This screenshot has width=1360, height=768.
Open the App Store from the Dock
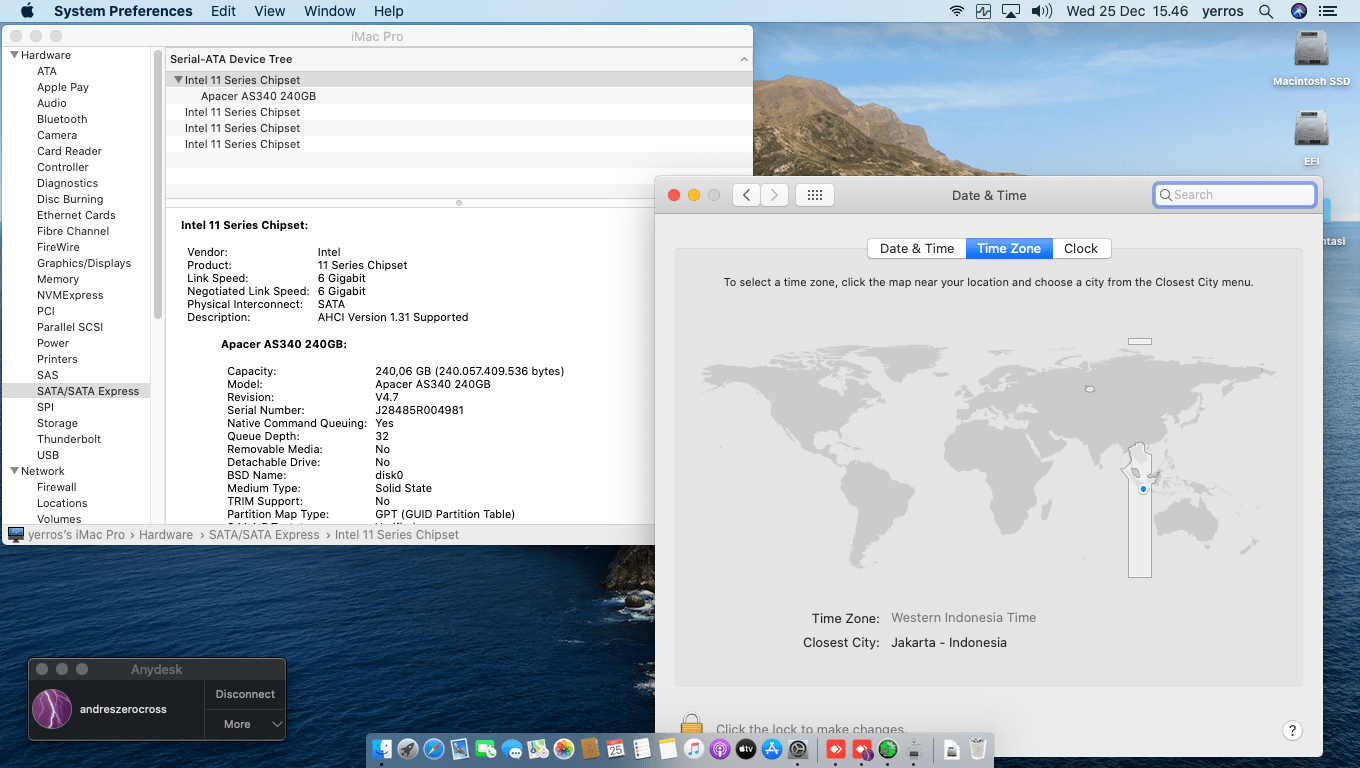(771, 748)
